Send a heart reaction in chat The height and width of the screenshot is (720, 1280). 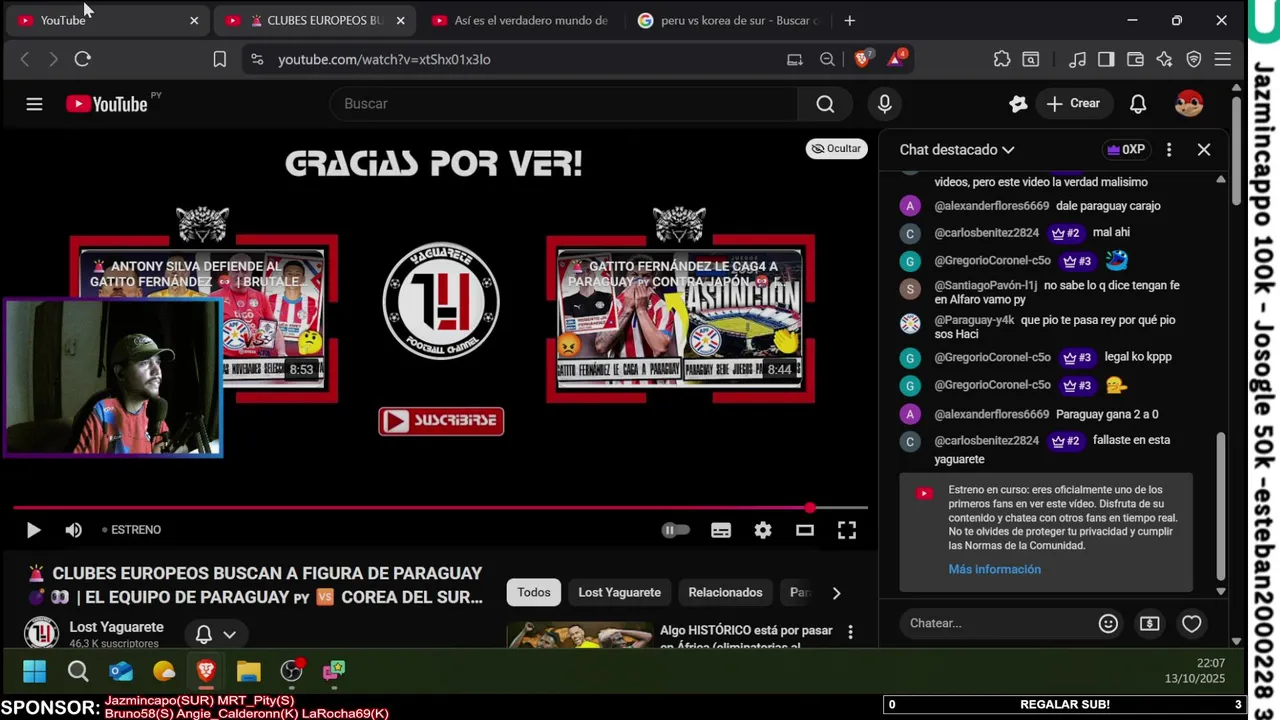[x=1192, y=623]
